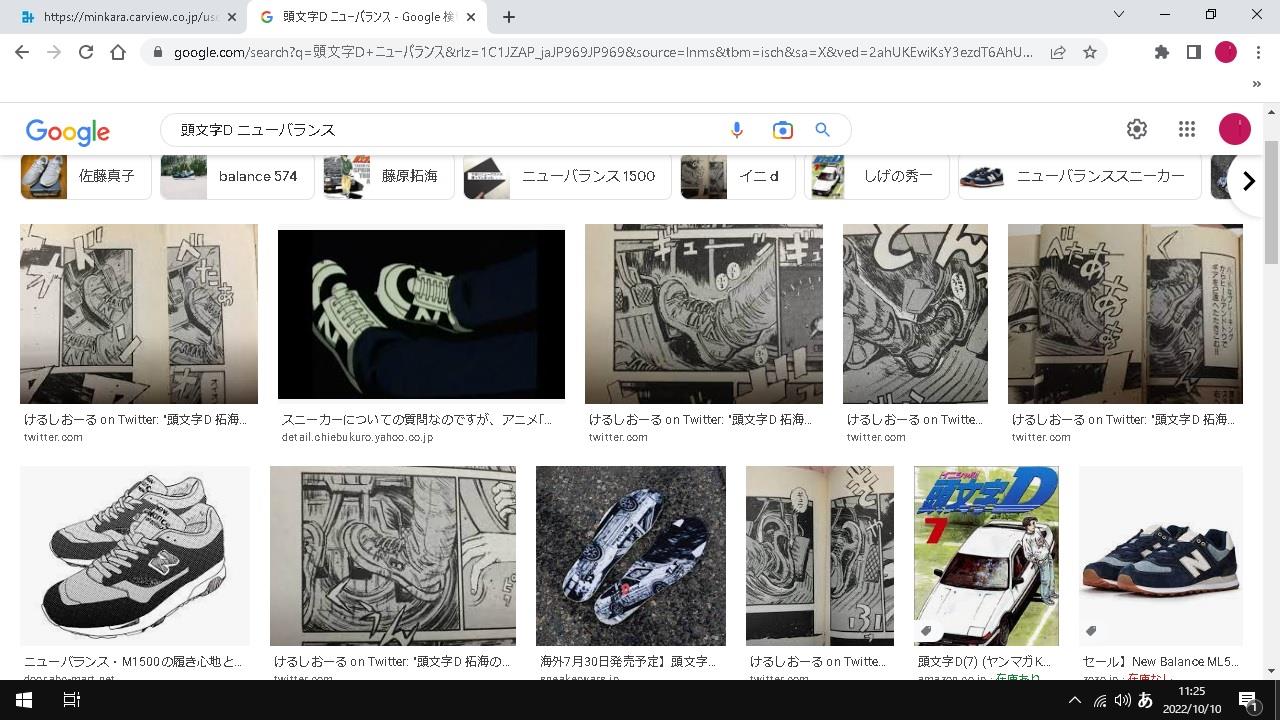Open Windows Task View

pyautogui.click(x=71, y=700)
